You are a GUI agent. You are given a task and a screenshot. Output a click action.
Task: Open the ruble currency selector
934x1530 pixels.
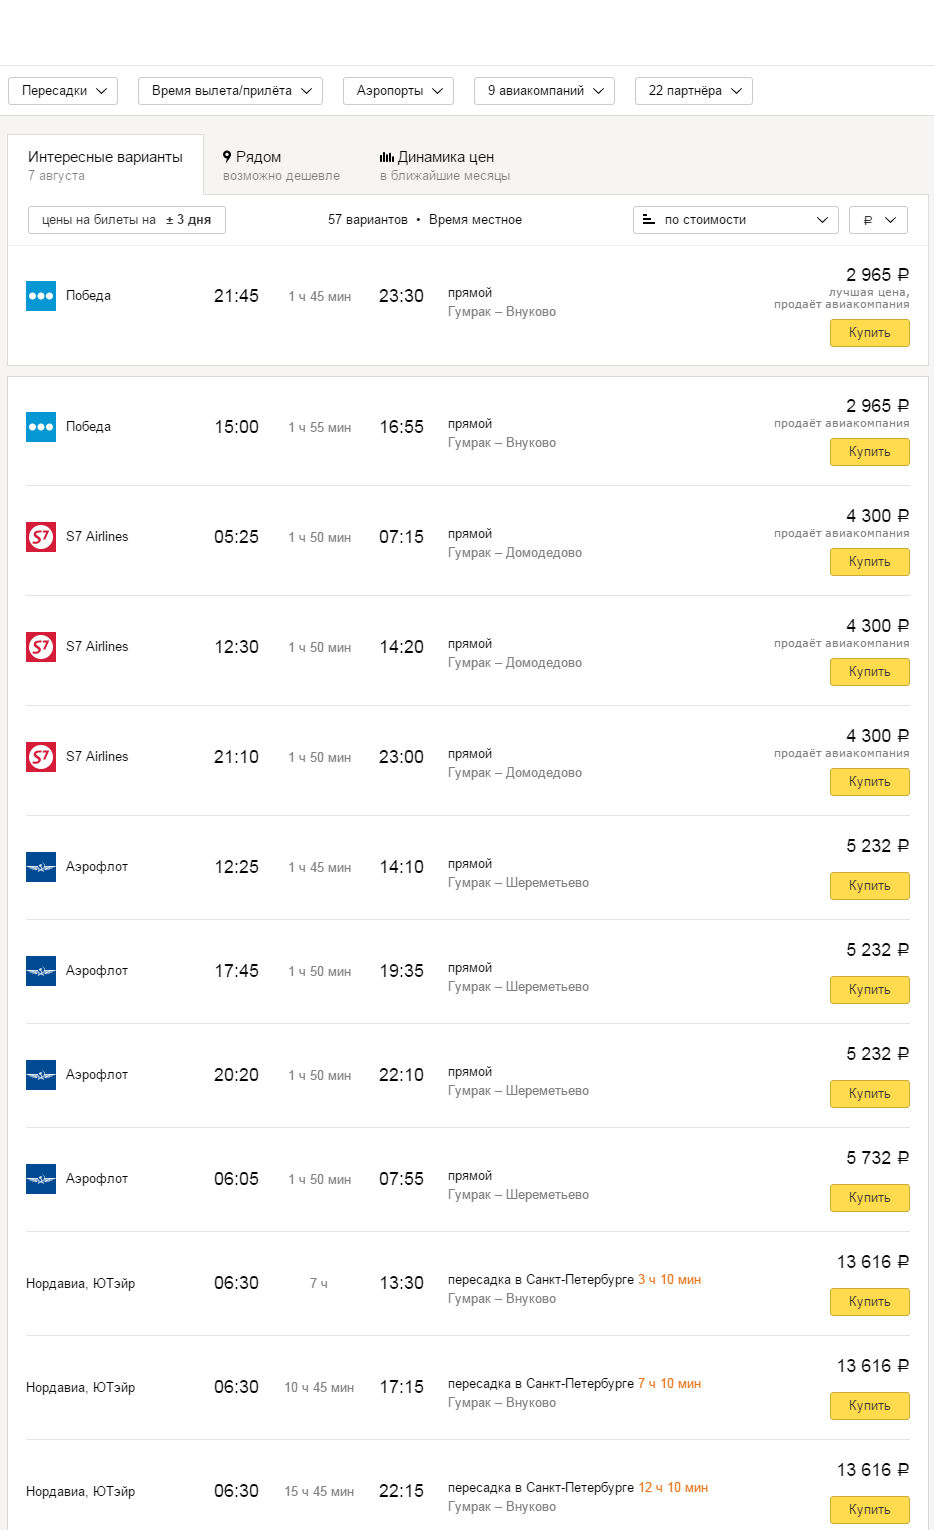pyautogui.click(x=878, y=220)
